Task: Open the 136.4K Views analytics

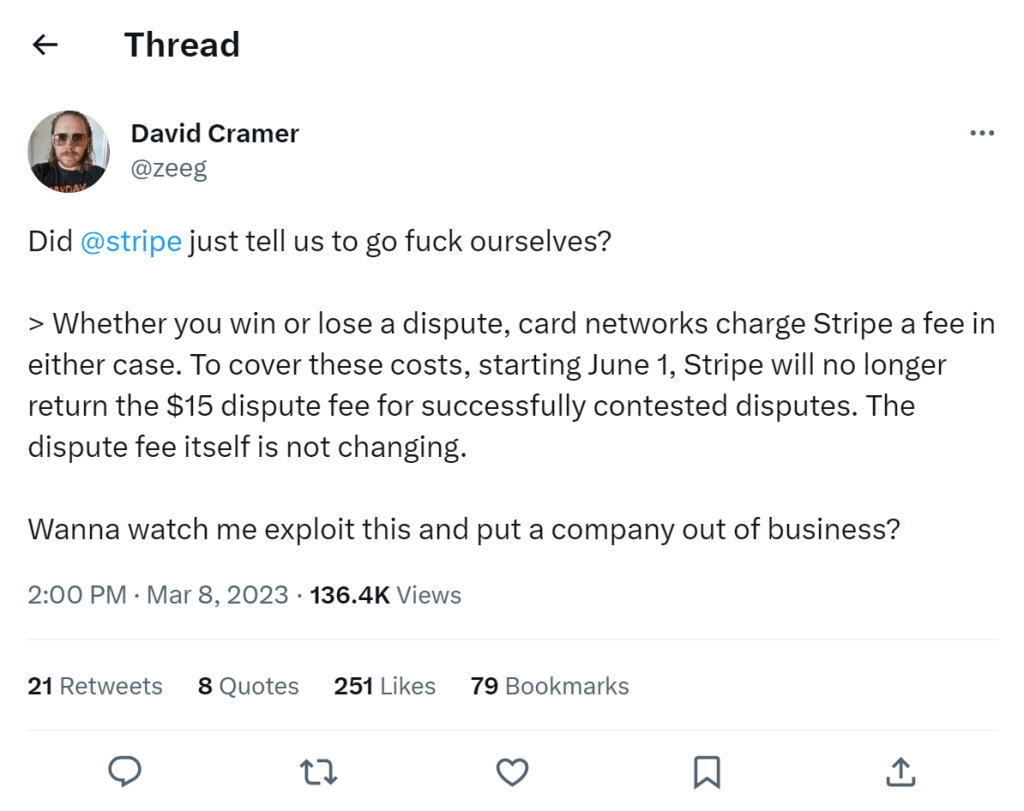Action: [x=385, y=596]
